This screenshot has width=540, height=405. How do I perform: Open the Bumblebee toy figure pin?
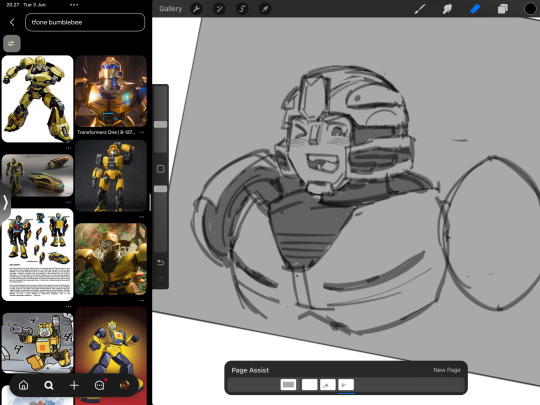[111, 176]
